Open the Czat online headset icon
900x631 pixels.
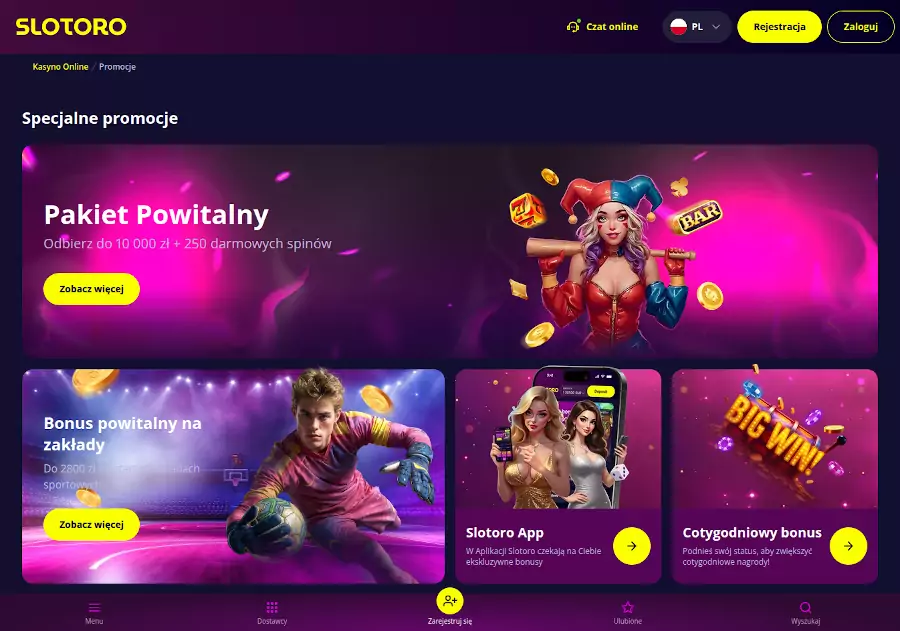coord(573,26)
